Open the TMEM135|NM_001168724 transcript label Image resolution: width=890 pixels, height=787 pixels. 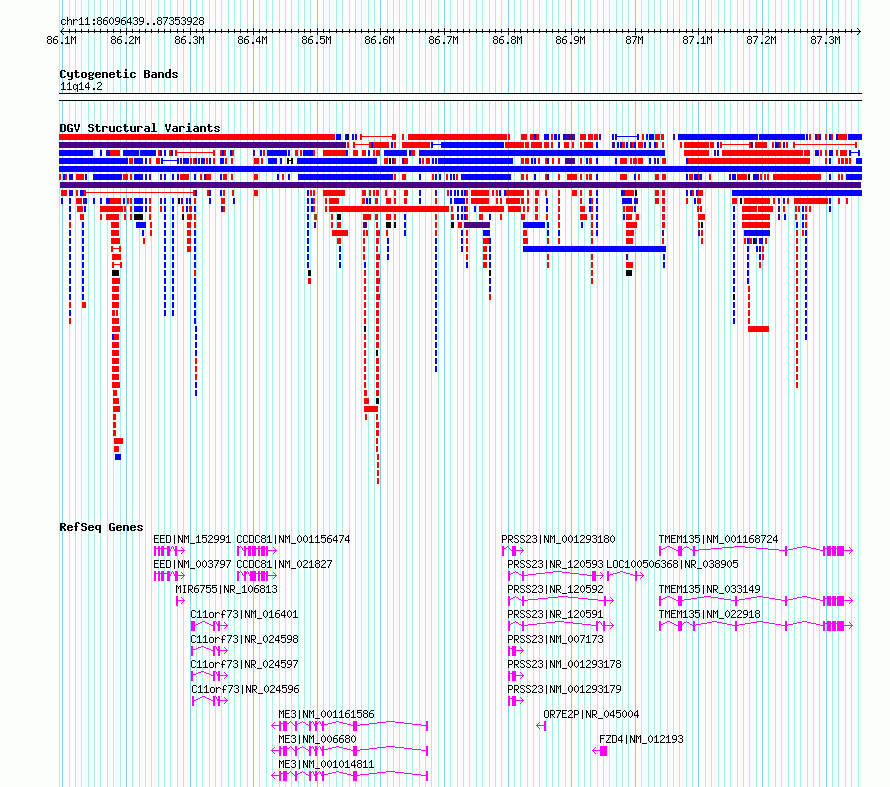[x=719, y=540]
